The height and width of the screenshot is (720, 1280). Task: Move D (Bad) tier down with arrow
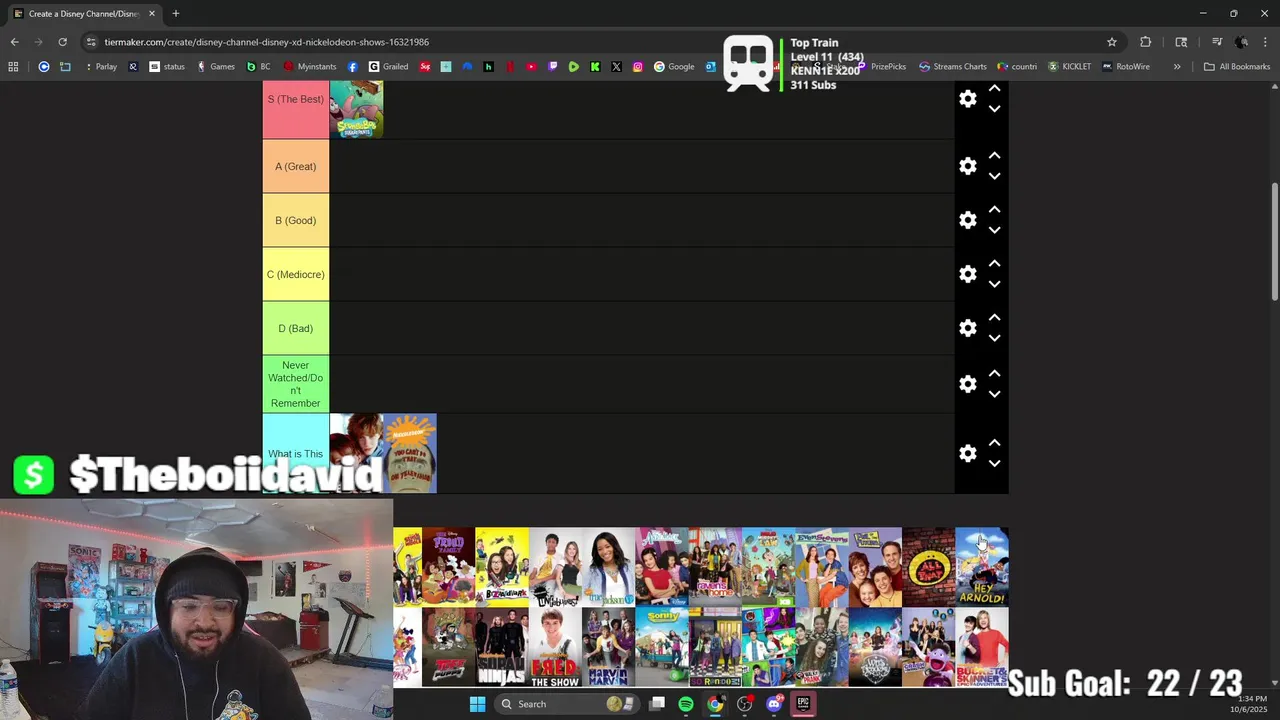pyautogui.click(x=994, y=339)
